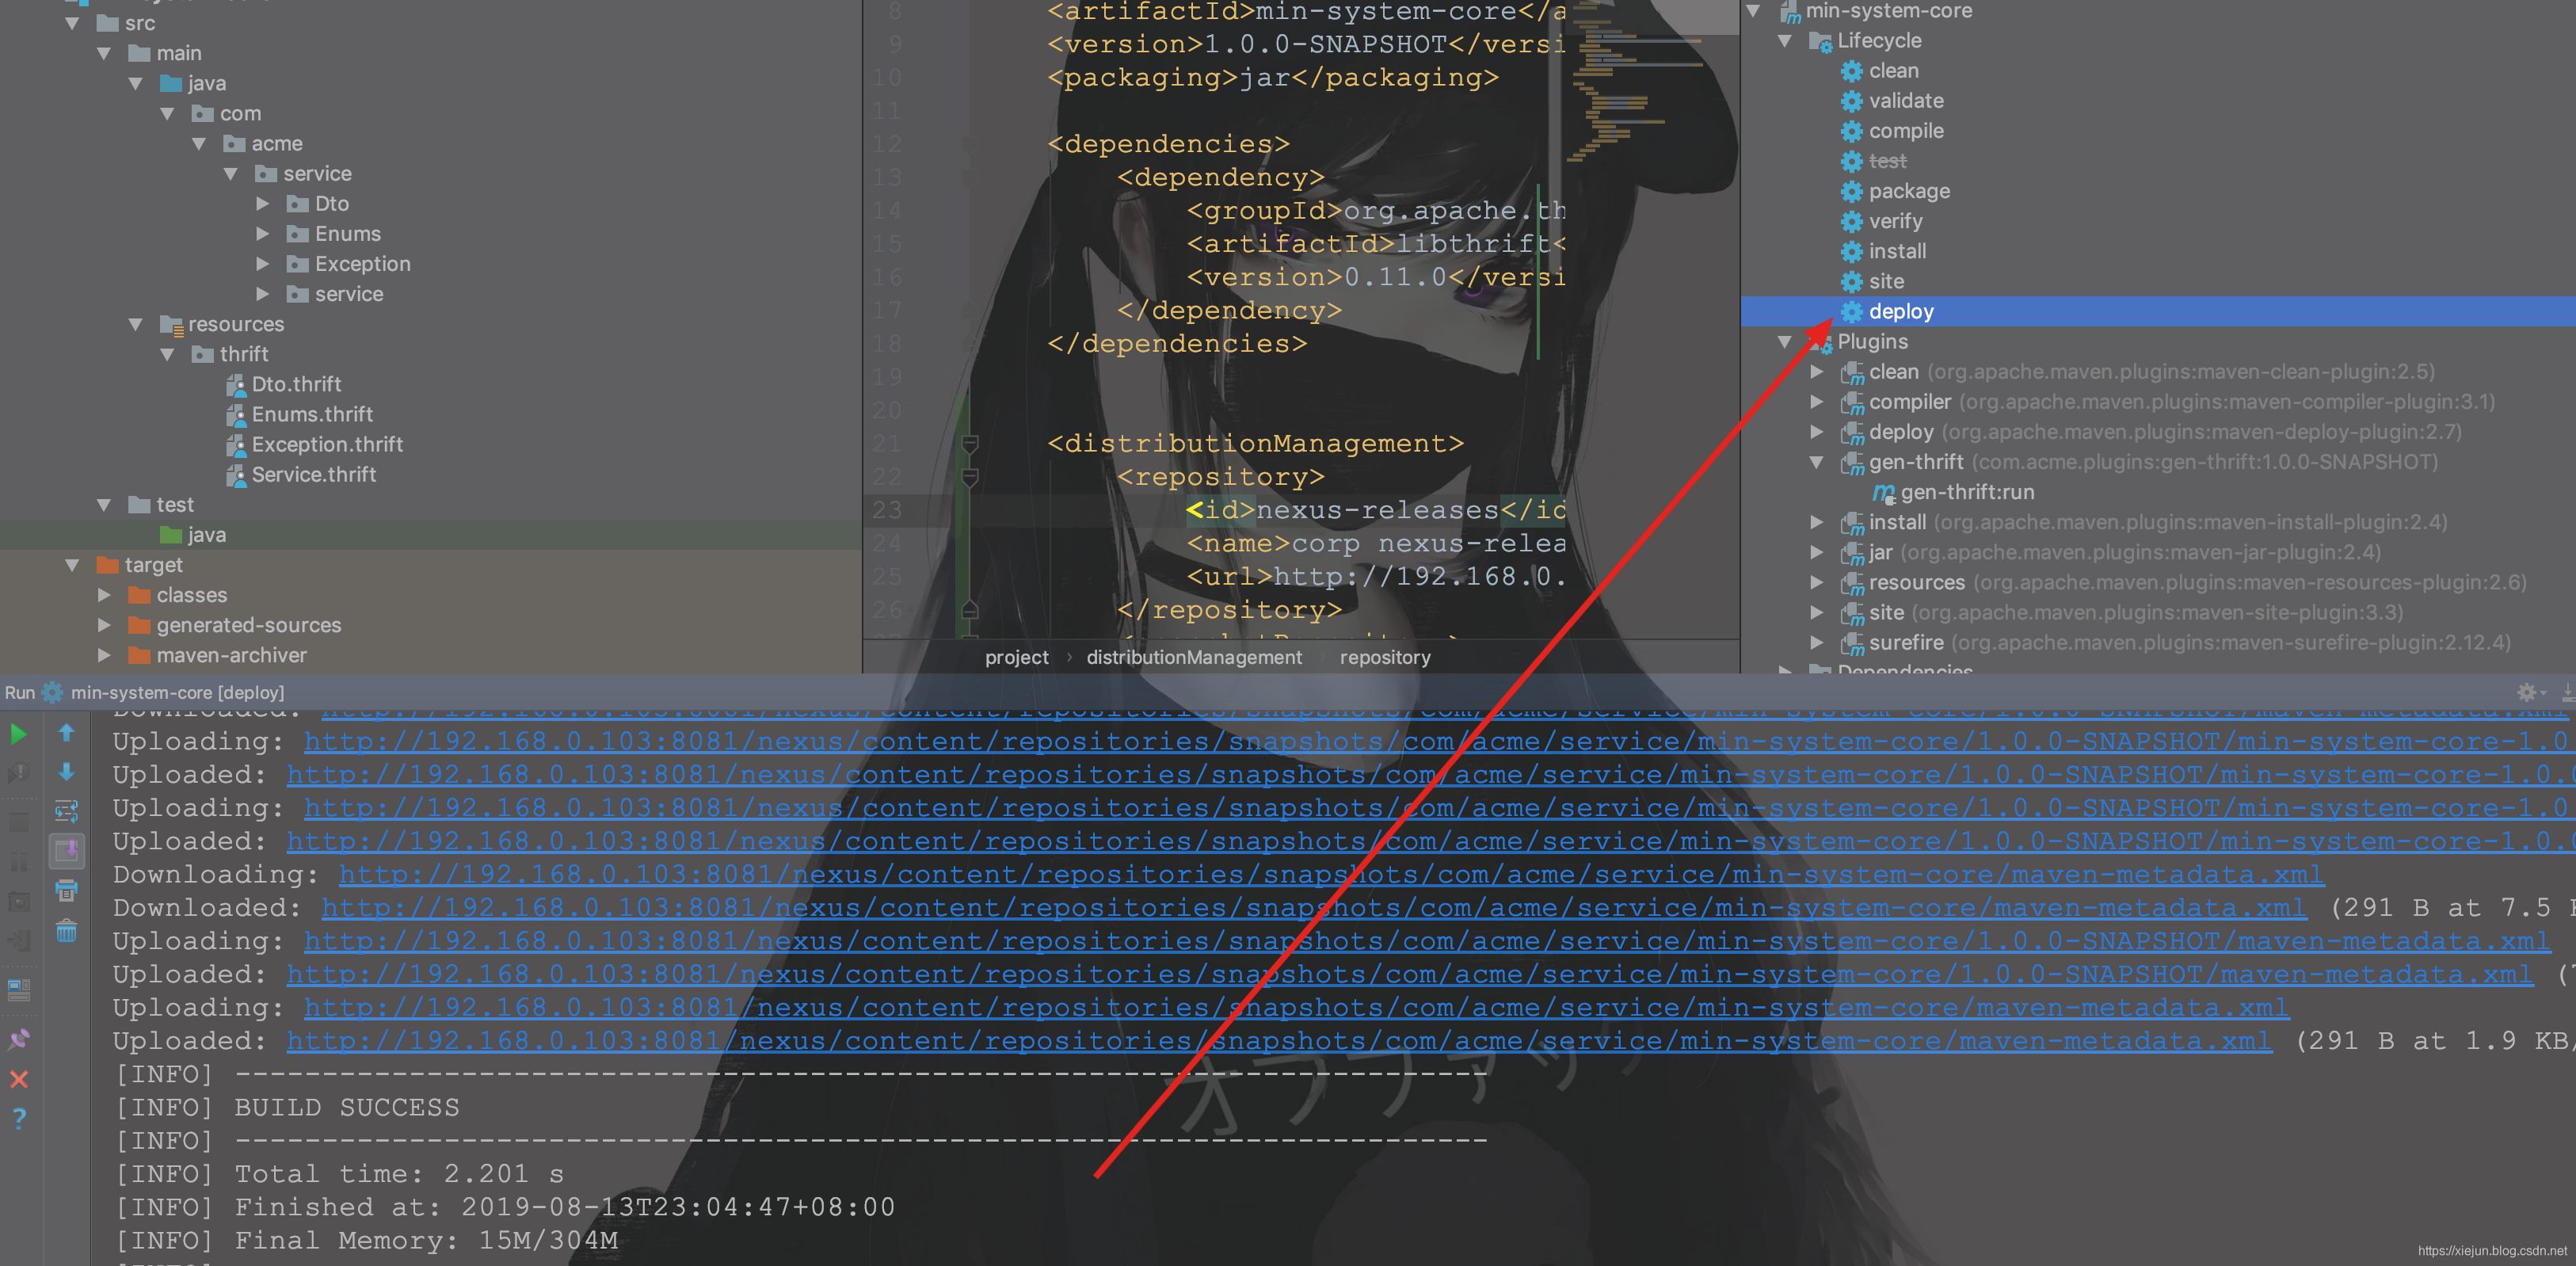2576x1266 pixels.
Task: Toggle the validate lifecycle phase
Action: [1900, 101]
